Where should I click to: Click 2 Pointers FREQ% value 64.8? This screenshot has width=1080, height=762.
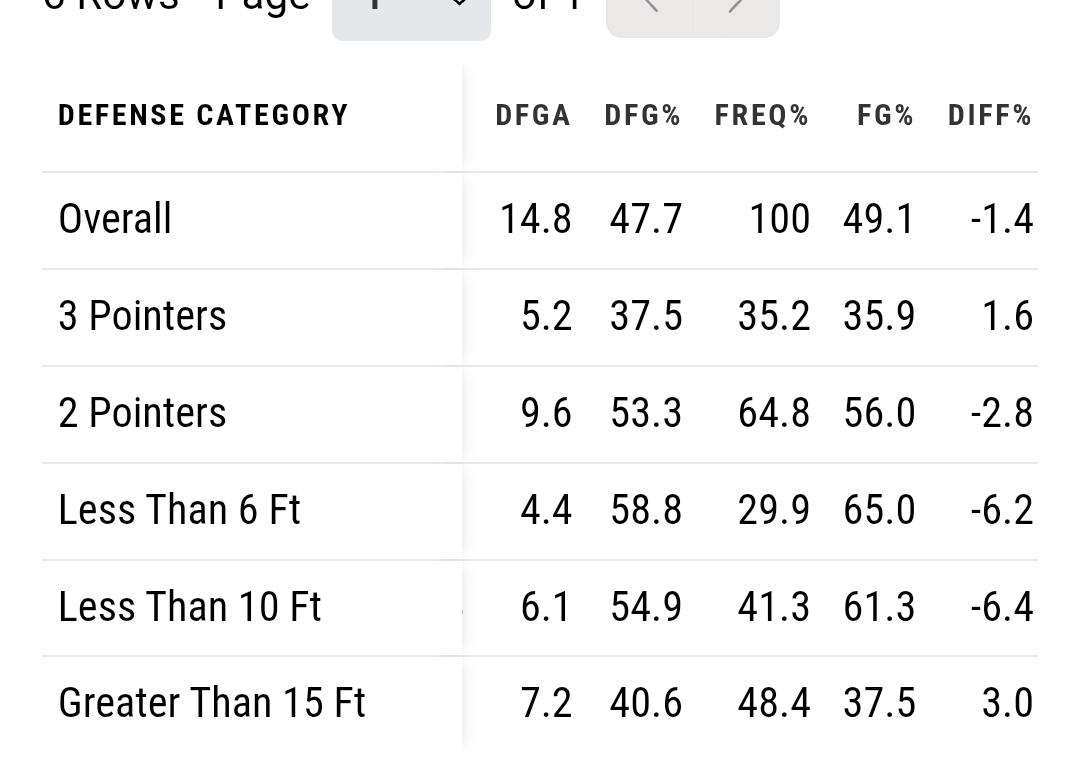tap(773, 413)
